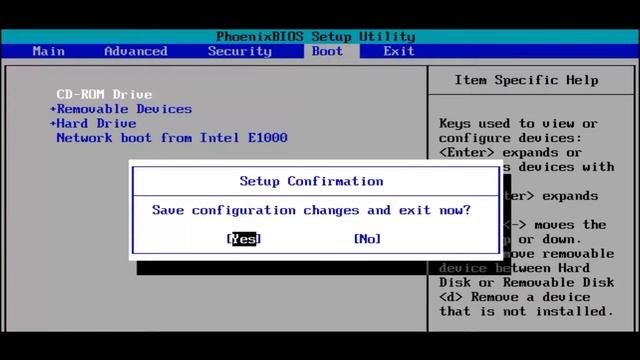Click the Setup Confirmation dialog title
The image size is (640, 360).
(311, 181)
